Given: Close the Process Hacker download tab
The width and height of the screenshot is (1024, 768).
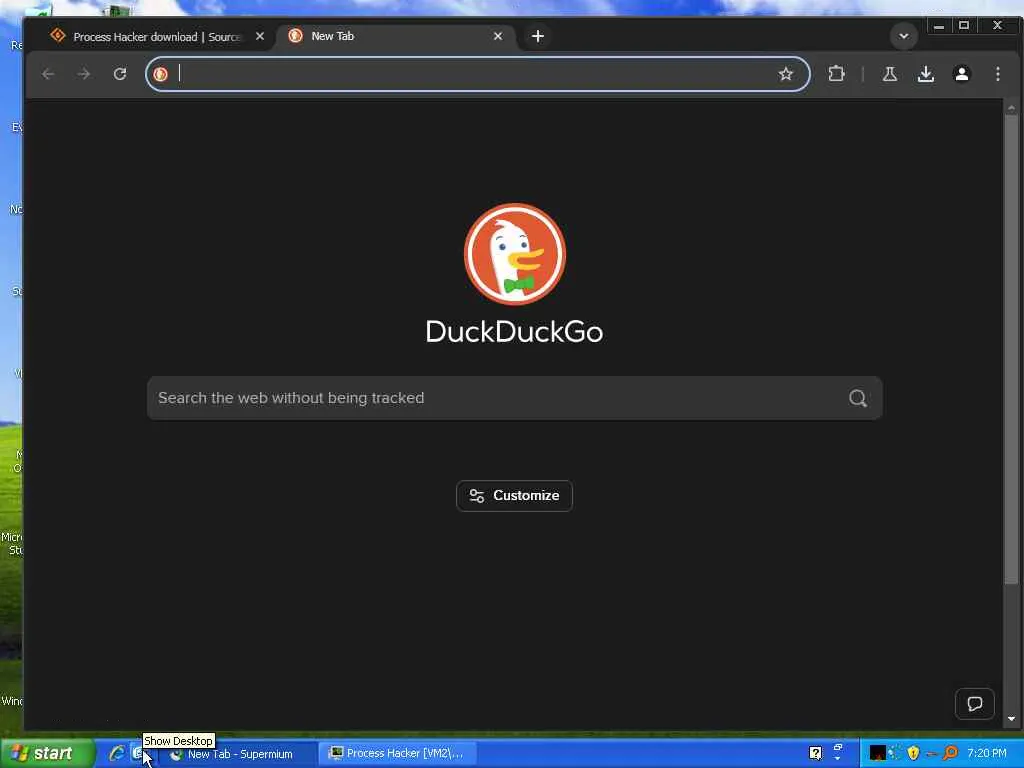Looking at the screenshot, I should pyautogui.click(x=260, y=37).
